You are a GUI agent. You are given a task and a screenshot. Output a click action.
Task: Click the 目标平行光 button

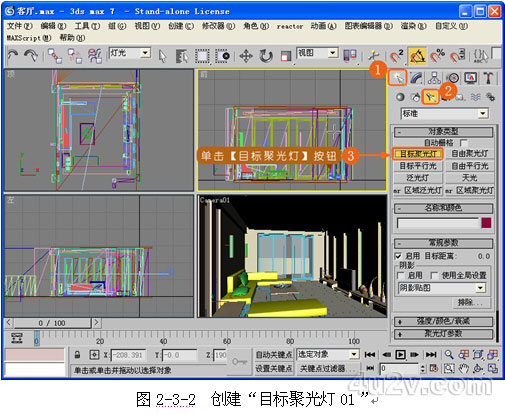[x=418, y=166]
